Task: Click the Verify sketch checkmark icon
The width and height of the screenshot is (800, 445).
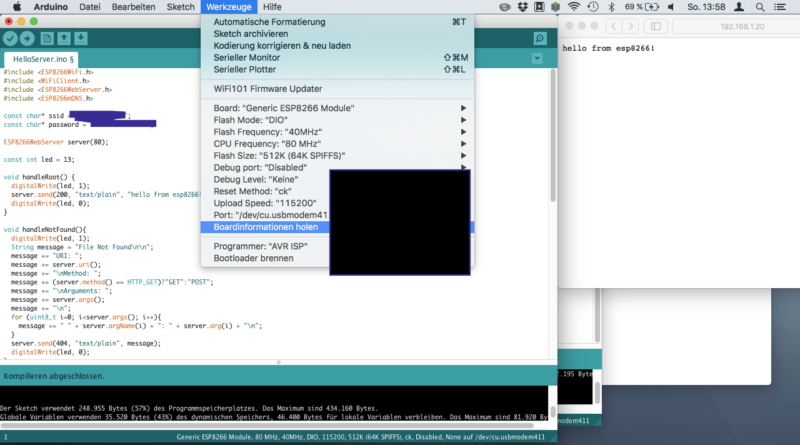Action: [10, 38]
